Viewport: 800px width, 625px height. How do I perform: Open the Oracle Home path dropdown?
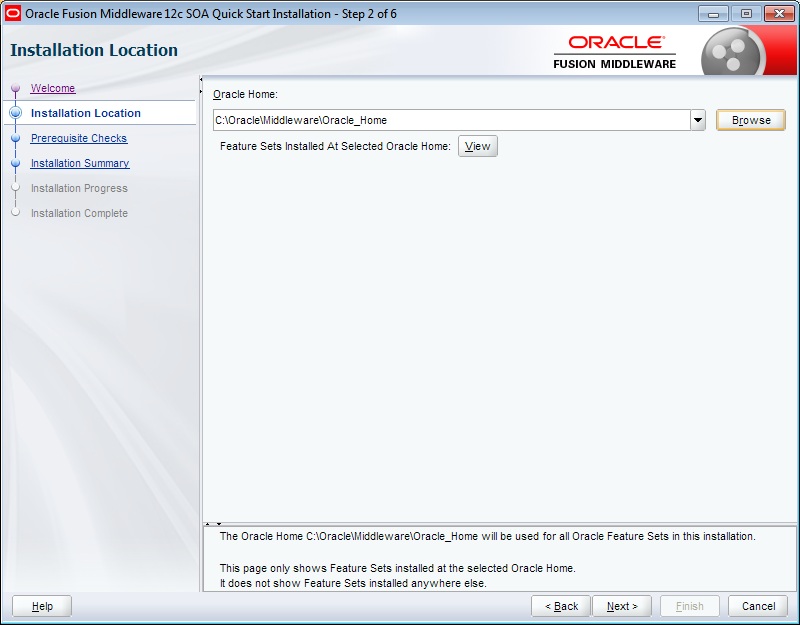click(700, 120)
